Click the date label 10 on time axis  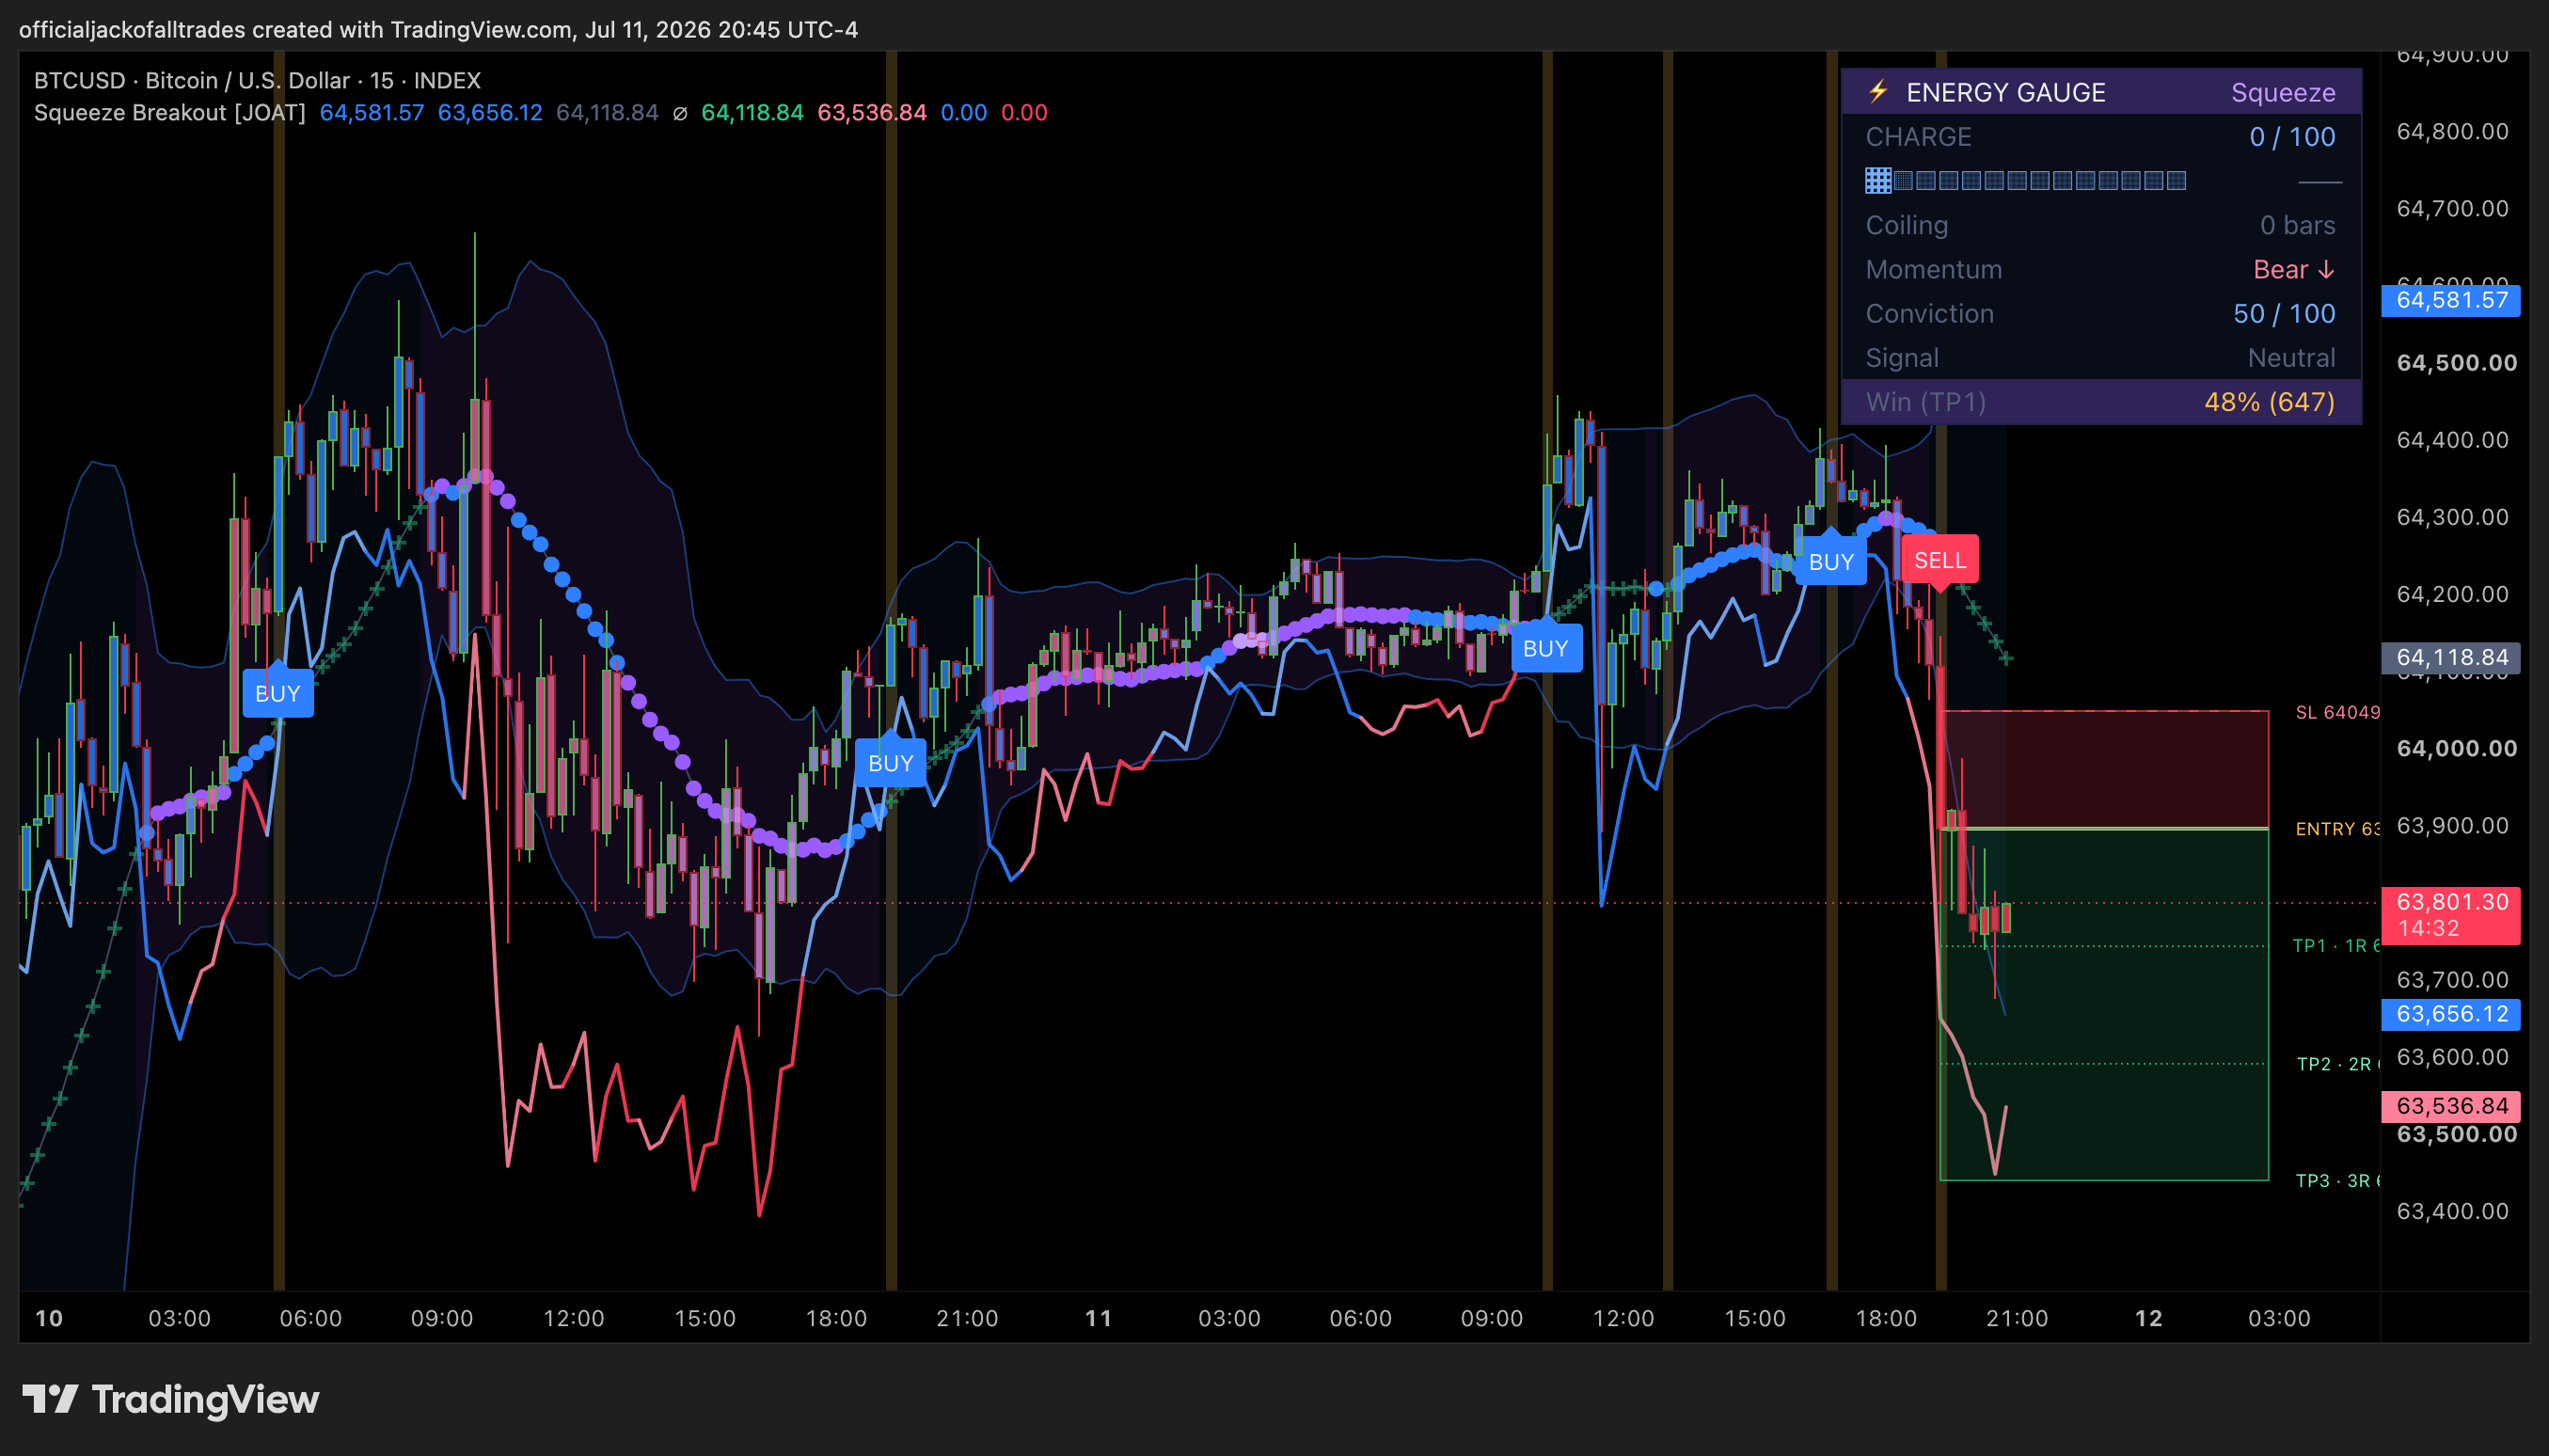[49, 1318]
